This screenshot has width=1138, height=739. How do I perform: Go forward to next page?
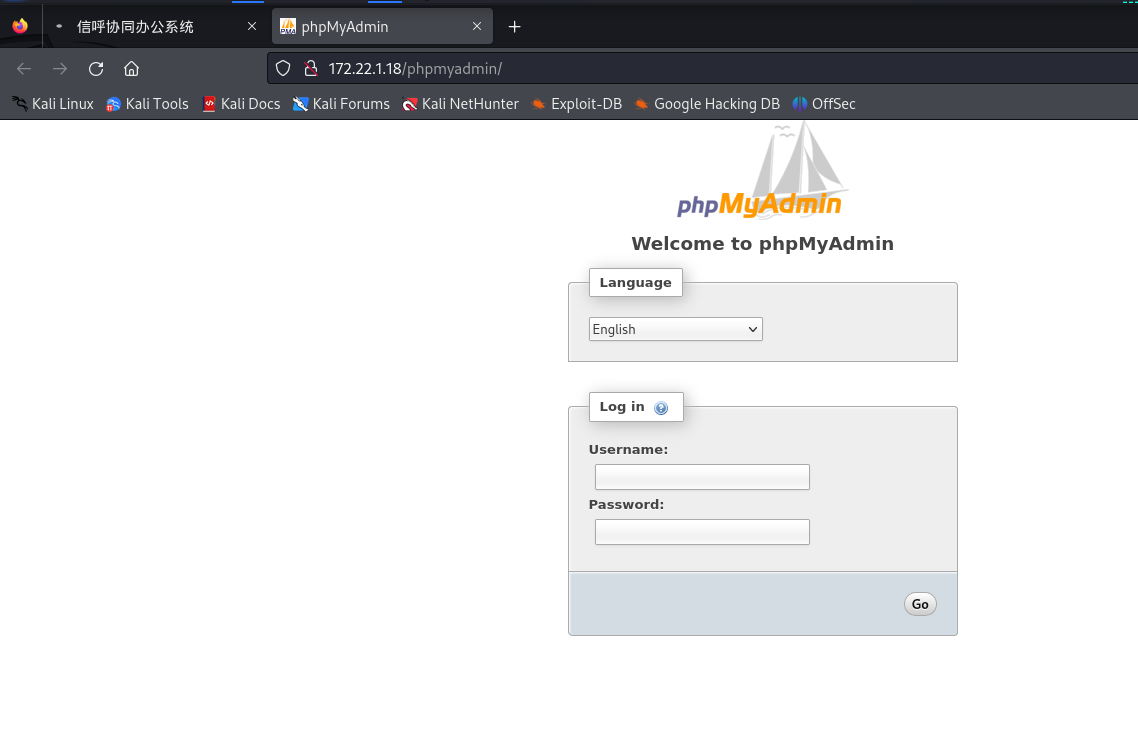(60, 68)
